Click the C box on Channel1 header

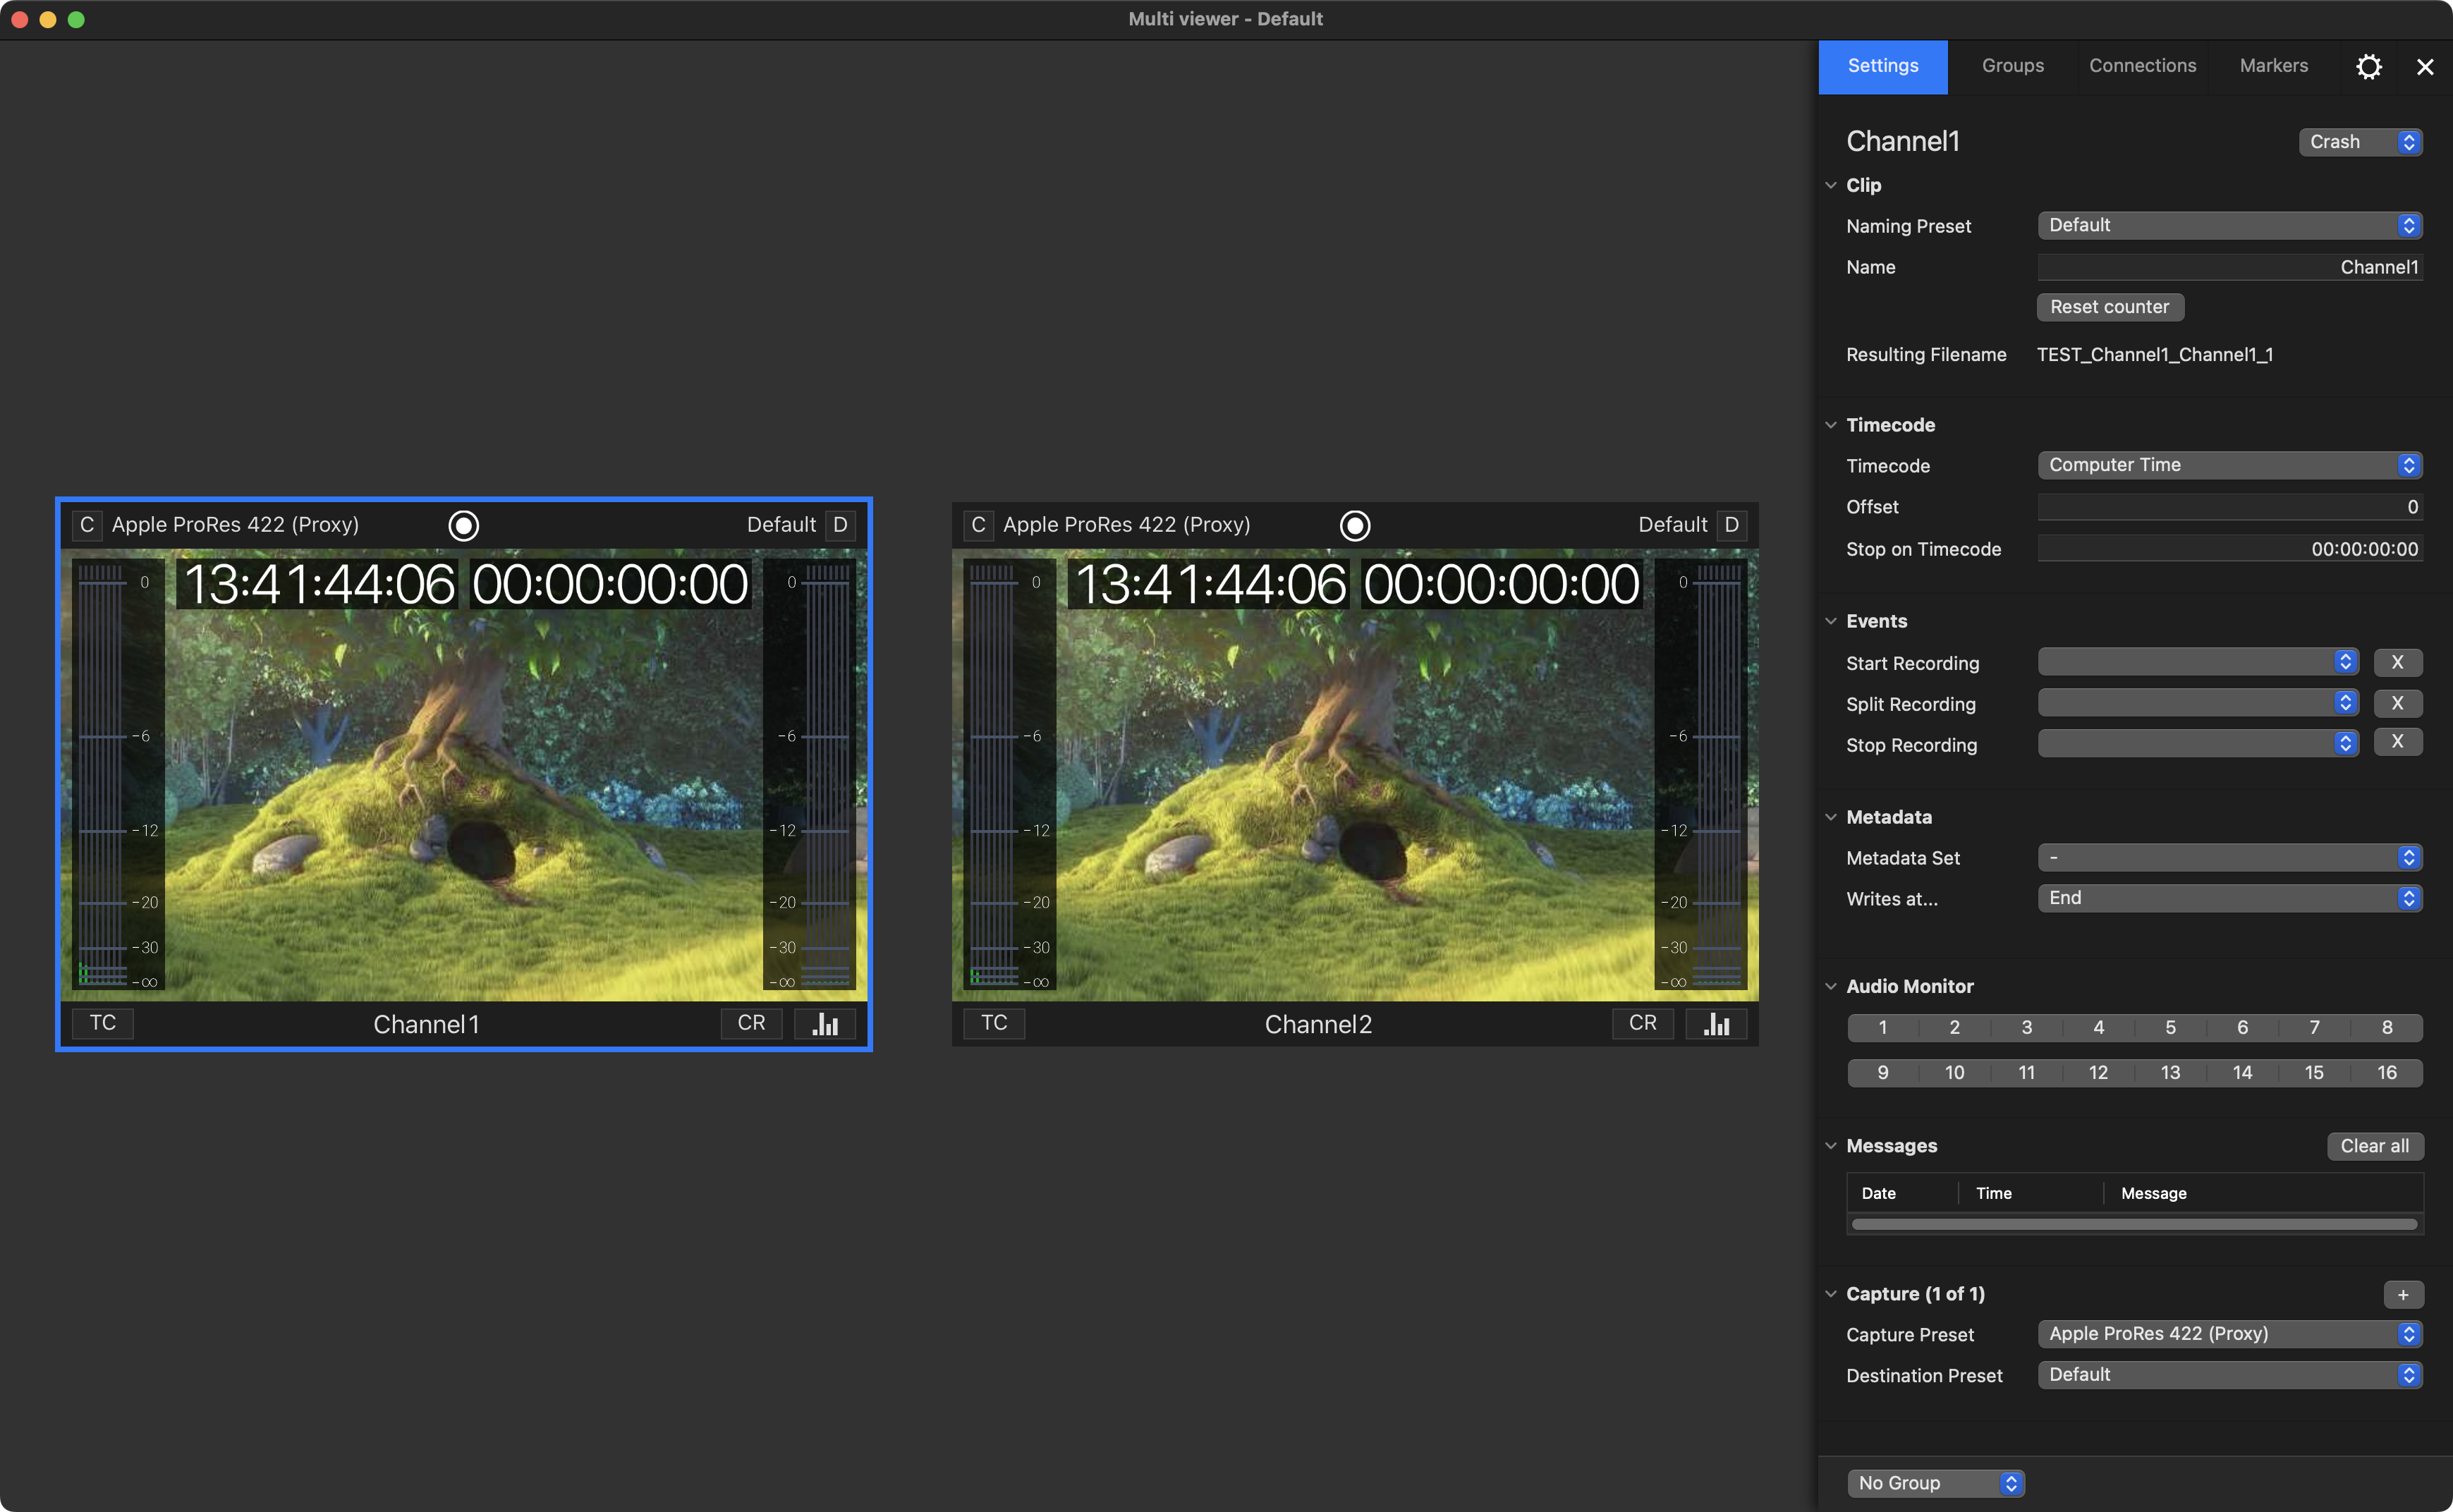(87, 525)
